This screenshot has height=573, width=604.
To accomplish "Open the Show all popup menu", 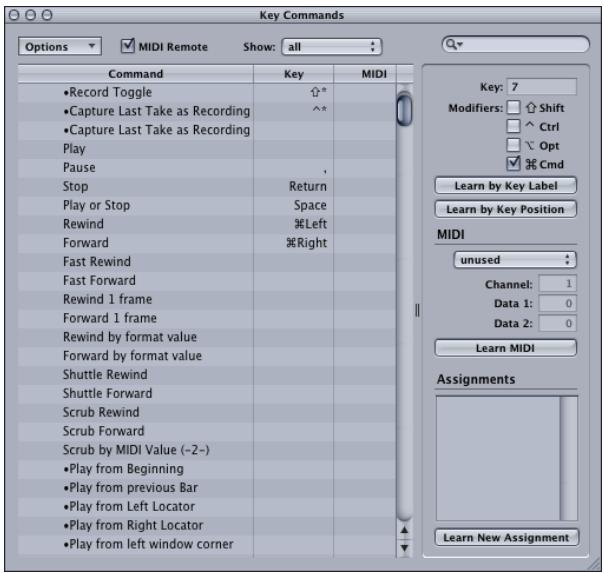I will tap(332, 47).
